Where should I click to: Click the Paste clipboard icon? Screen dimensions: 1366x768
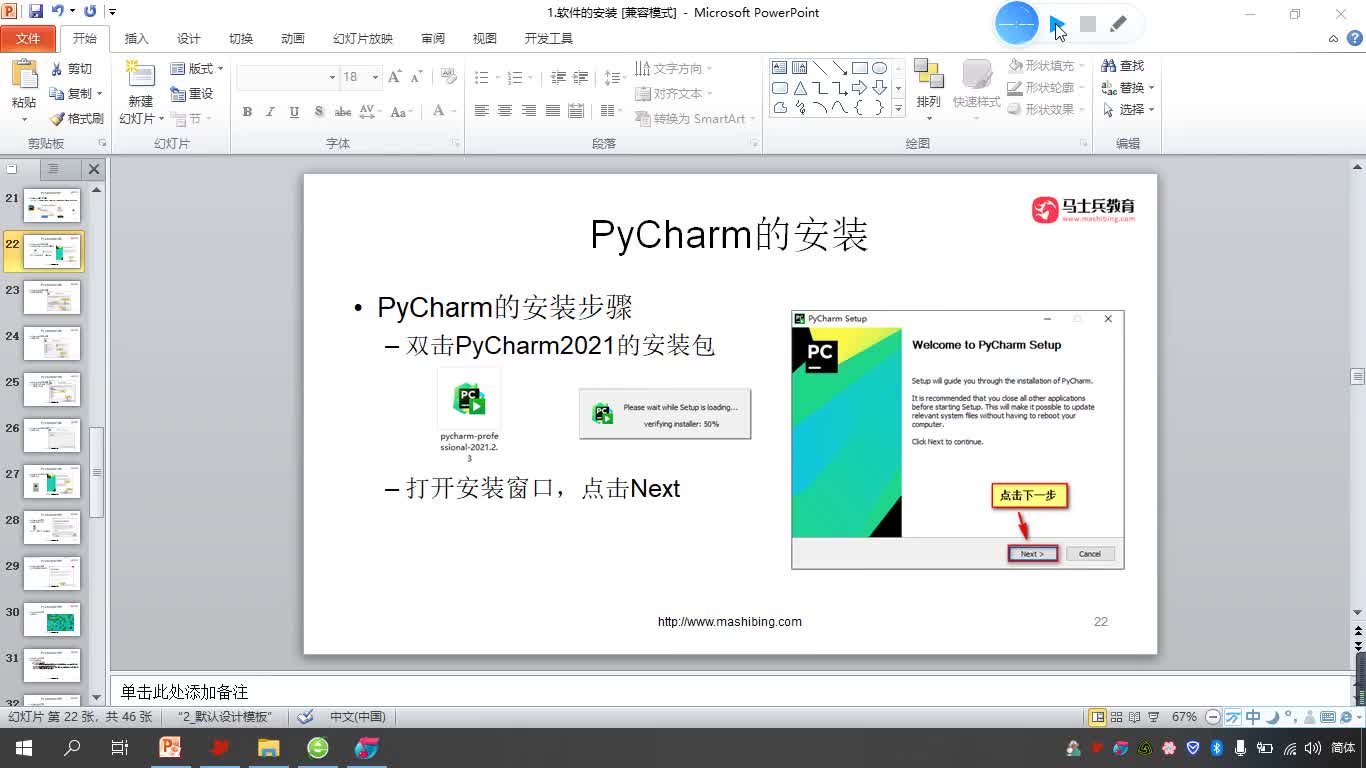click(x=23, y=76)
